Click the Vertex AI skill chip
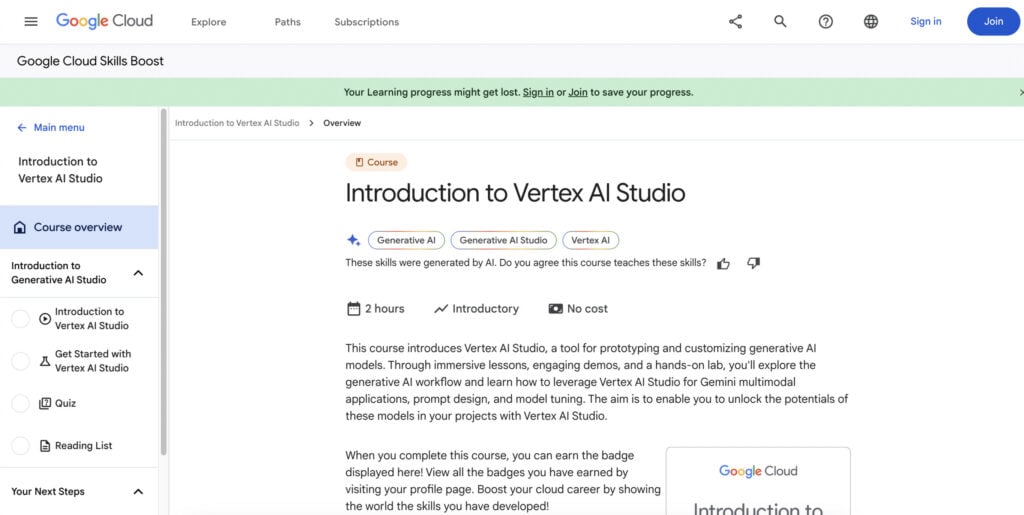 click(x=590, y=240)
